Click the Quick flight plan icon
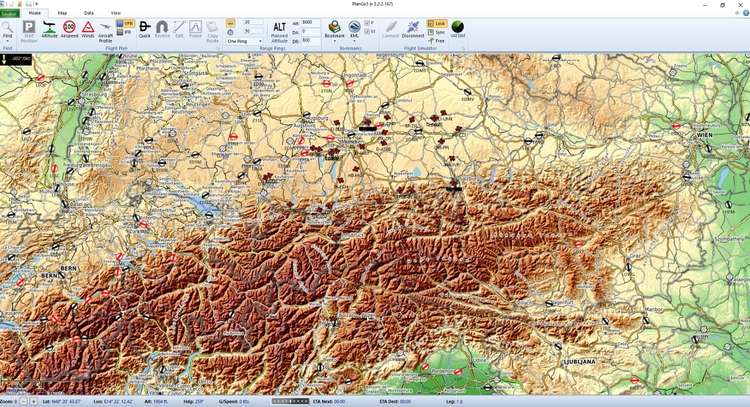The height and width of the screenshot is (407, 750). coord(144,27)
